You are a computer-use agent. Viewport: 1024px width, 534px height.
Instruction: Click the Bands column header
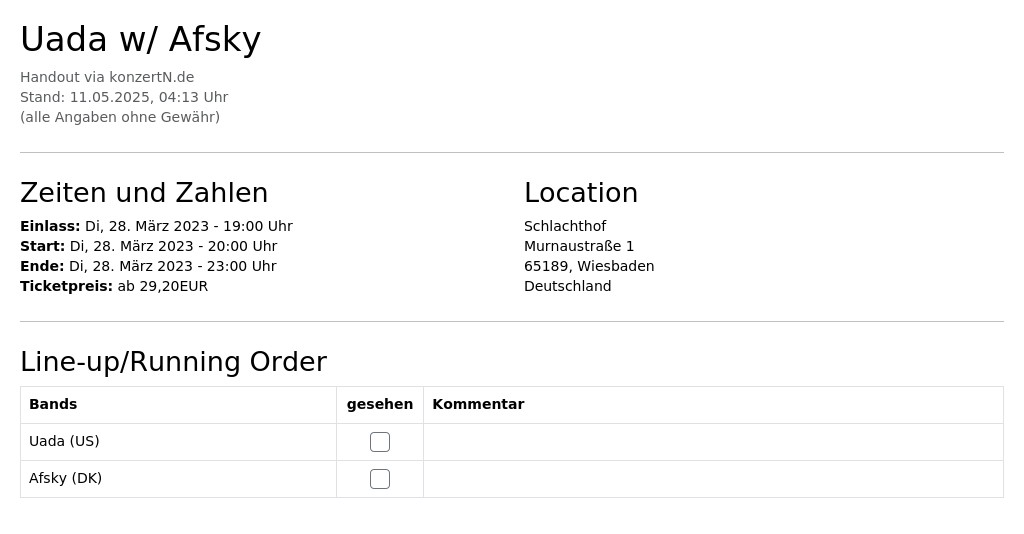tap(53, 404)
